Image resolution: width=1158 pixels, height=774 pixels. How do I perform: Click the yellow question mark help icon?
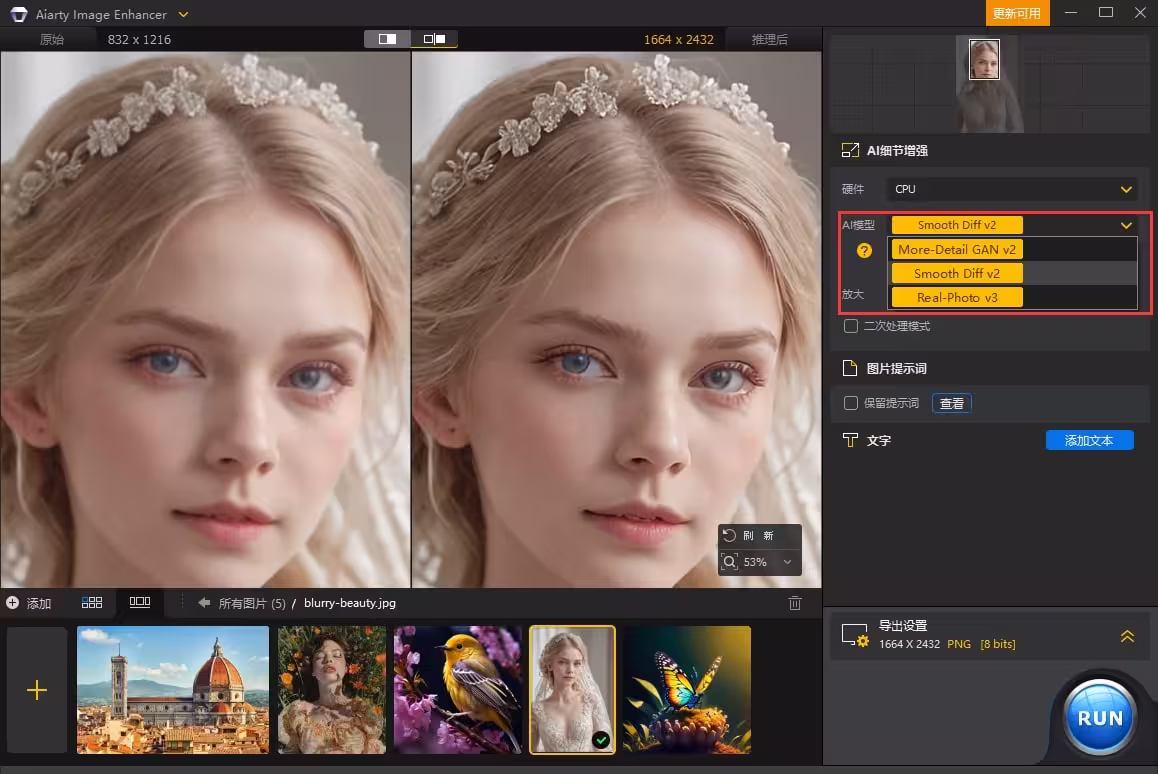coord(864,251)
